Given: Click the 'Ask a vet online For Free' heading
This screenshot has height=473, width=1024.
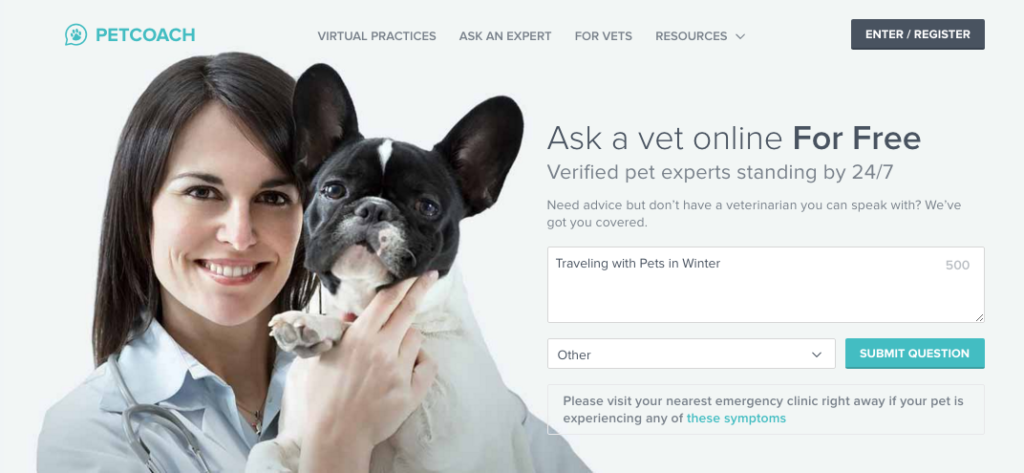Looking at the screenshot, I should [x=733, y=138].
